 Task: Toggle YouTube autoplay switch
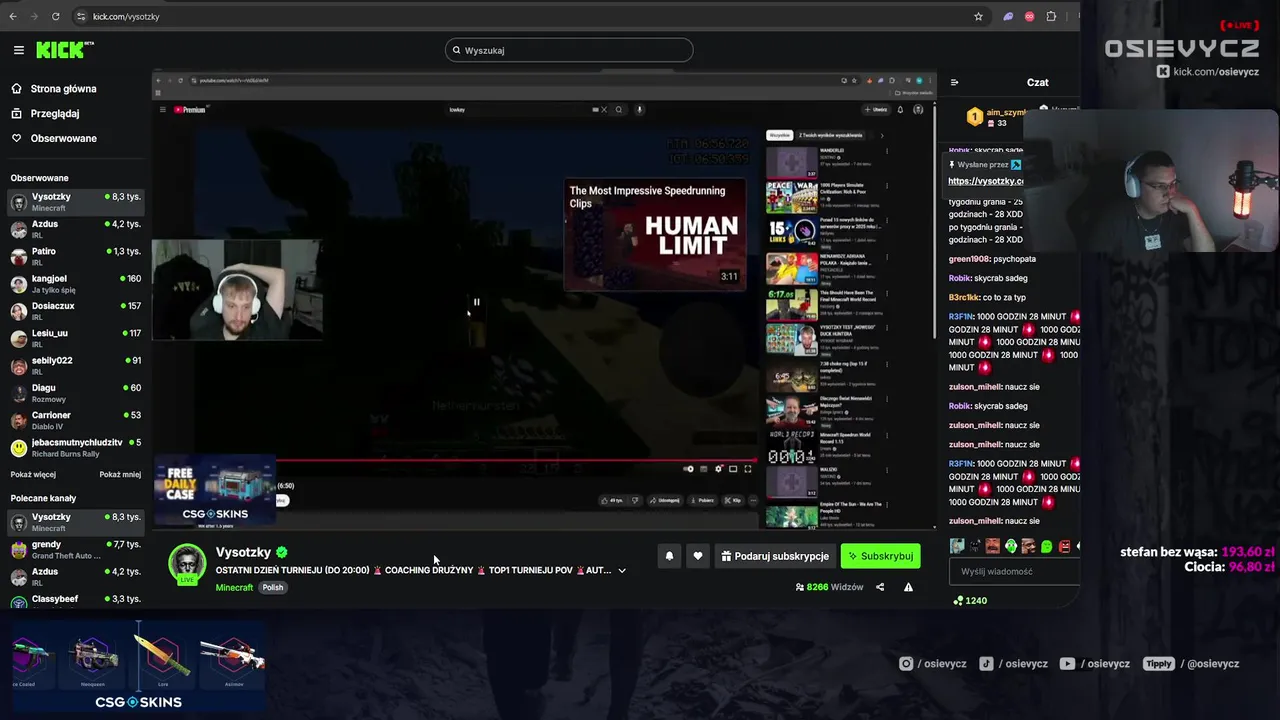[x=688, y=469]
